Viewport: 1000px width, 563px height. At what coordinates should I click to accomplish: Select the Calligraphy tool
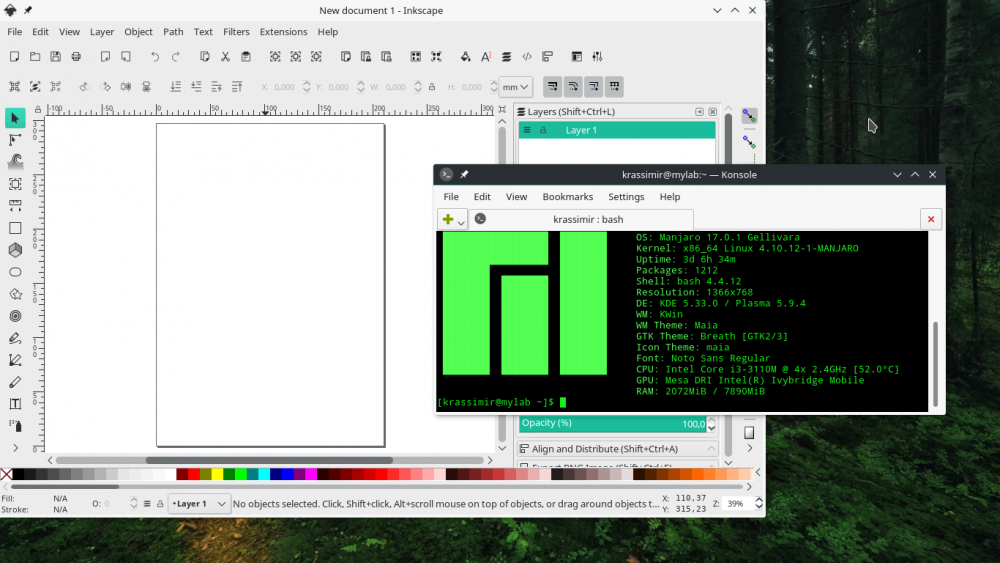15,382
